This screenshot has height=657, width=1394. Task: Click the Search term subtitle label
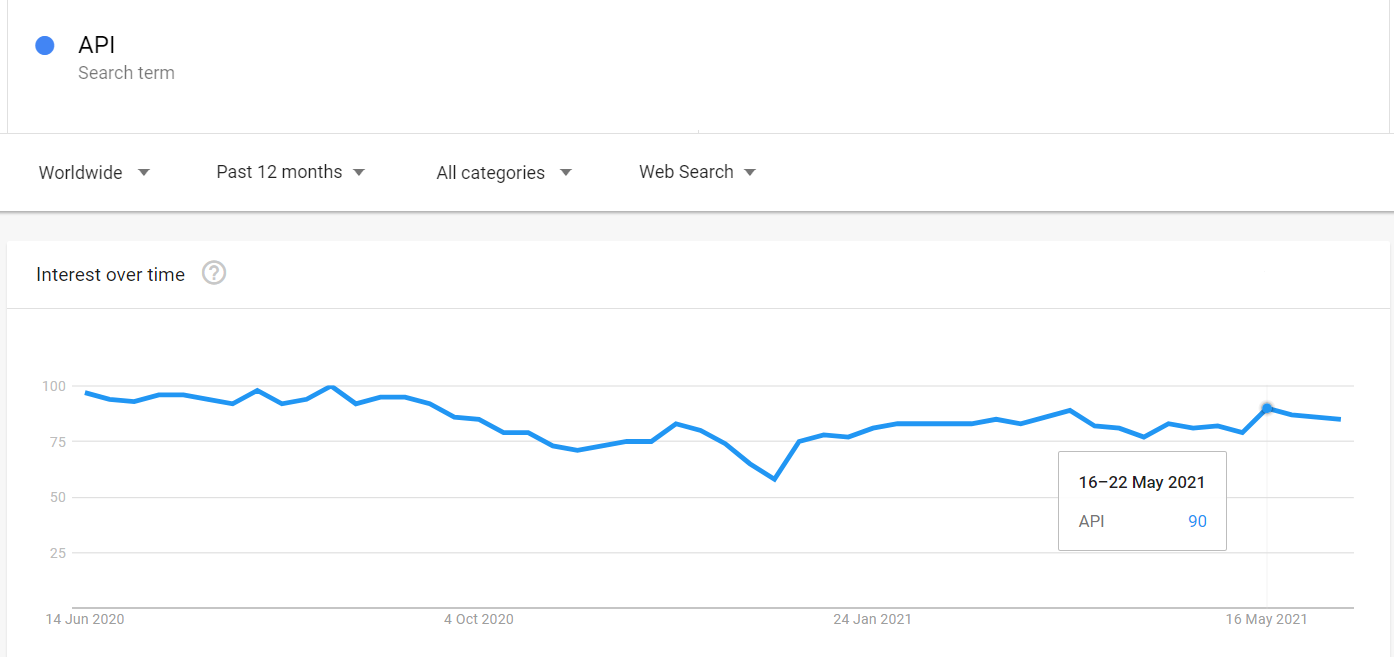(x=126, y=73)
